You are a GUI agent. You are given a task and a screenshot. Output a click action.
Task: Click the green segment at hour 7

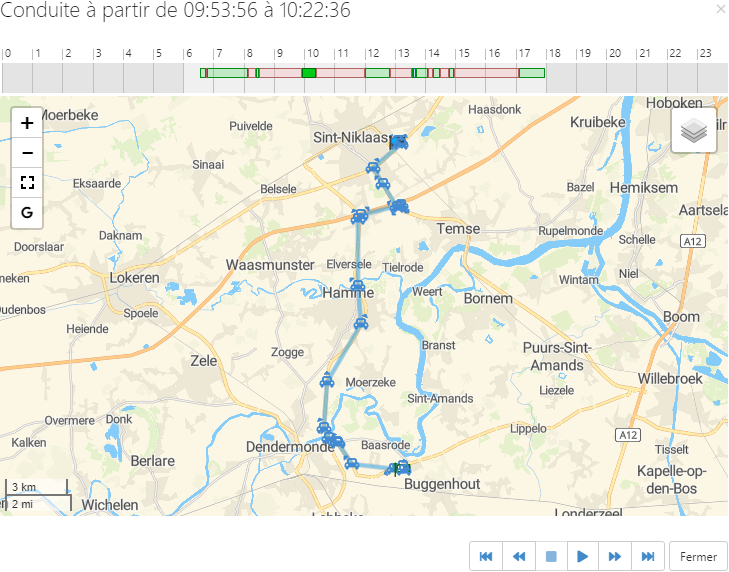click(x=230, y=73)
